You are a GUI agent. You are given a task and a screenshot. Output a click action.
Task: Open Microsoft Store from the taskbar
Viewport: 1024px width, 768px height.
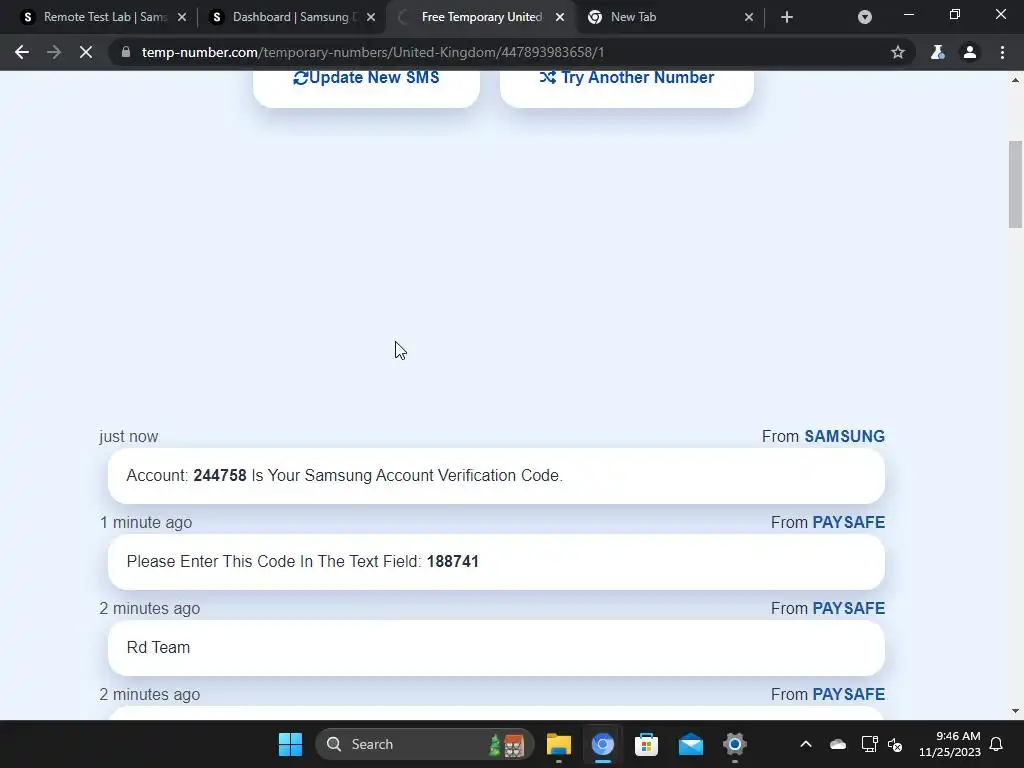[x=647, y=744]
